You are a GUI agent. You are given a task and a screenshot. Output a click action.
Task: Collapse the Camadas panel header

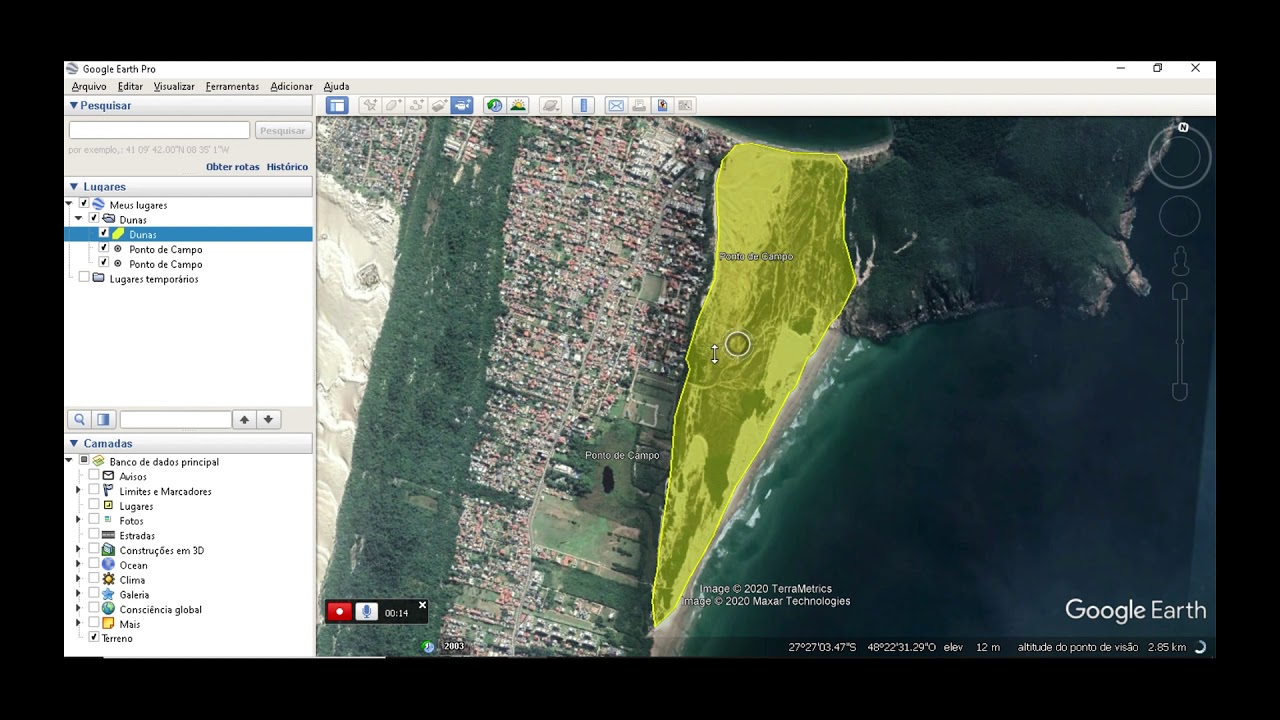(188, 443)
